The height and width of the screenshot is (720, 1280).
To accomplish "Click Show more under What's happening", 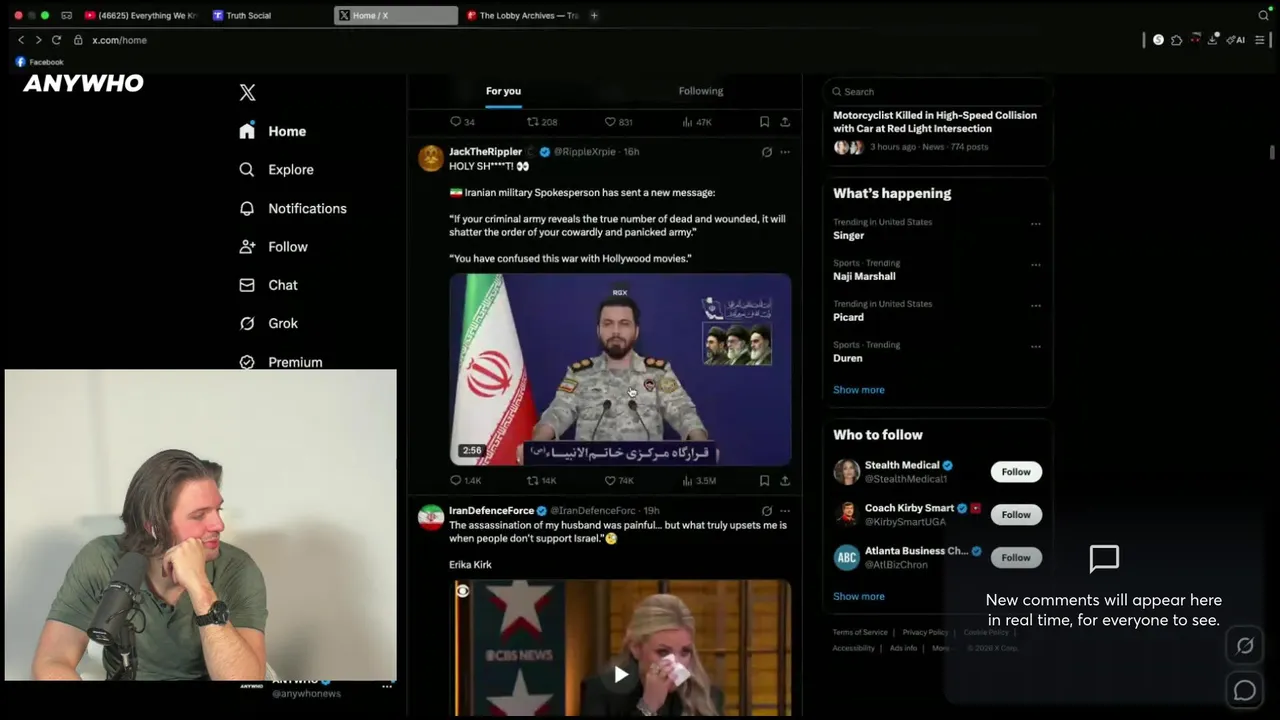I will (859, 390).
